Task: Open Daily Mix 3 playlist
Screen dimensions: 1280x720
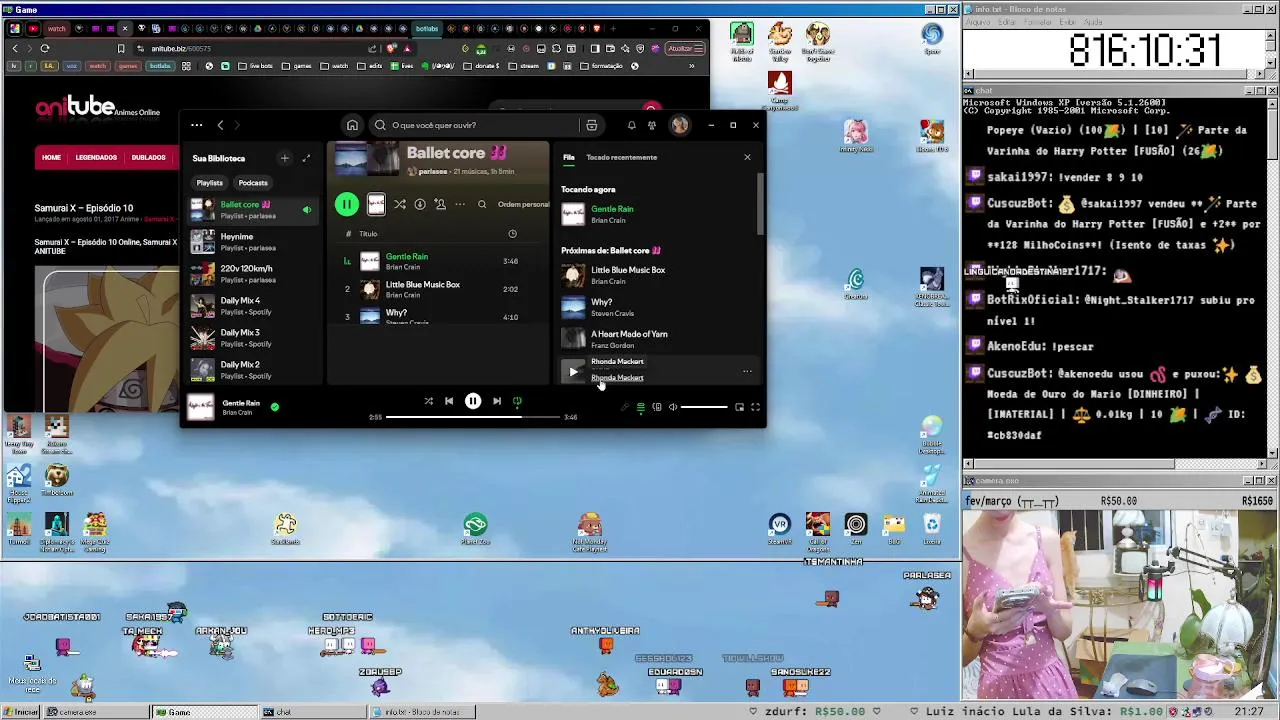Action: tap(254, 338)
